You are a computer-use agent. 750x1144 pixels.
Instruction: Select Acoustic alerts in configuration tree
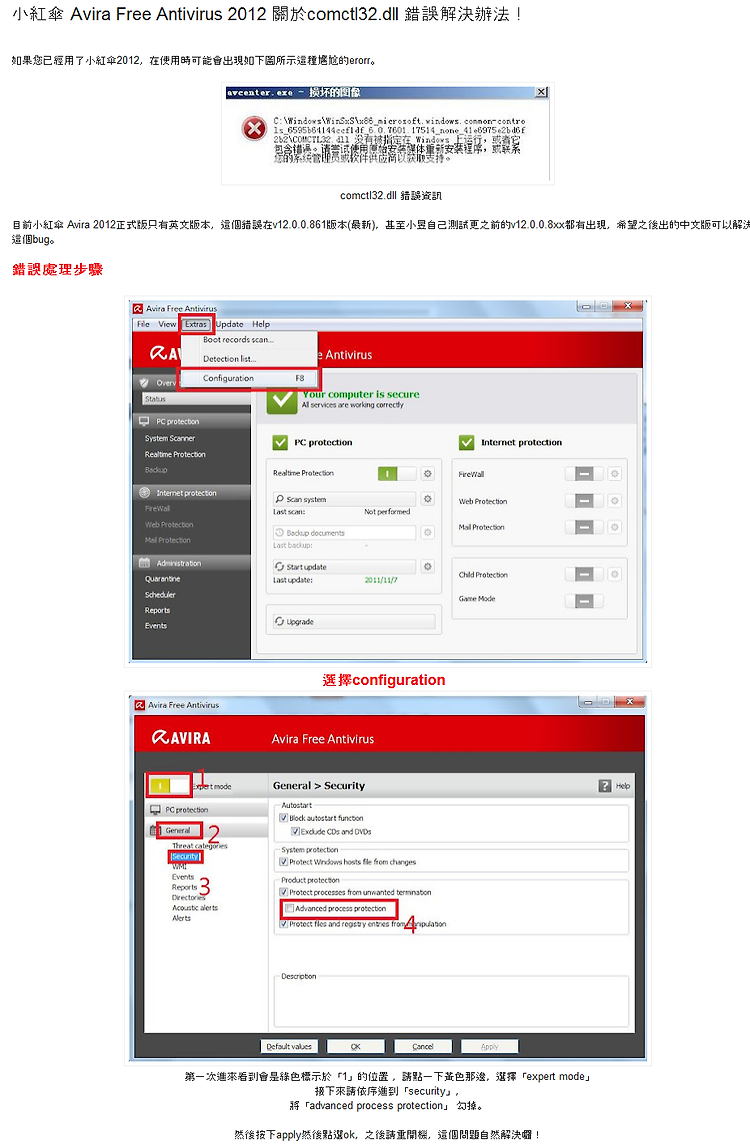click(x=195, y=908)
